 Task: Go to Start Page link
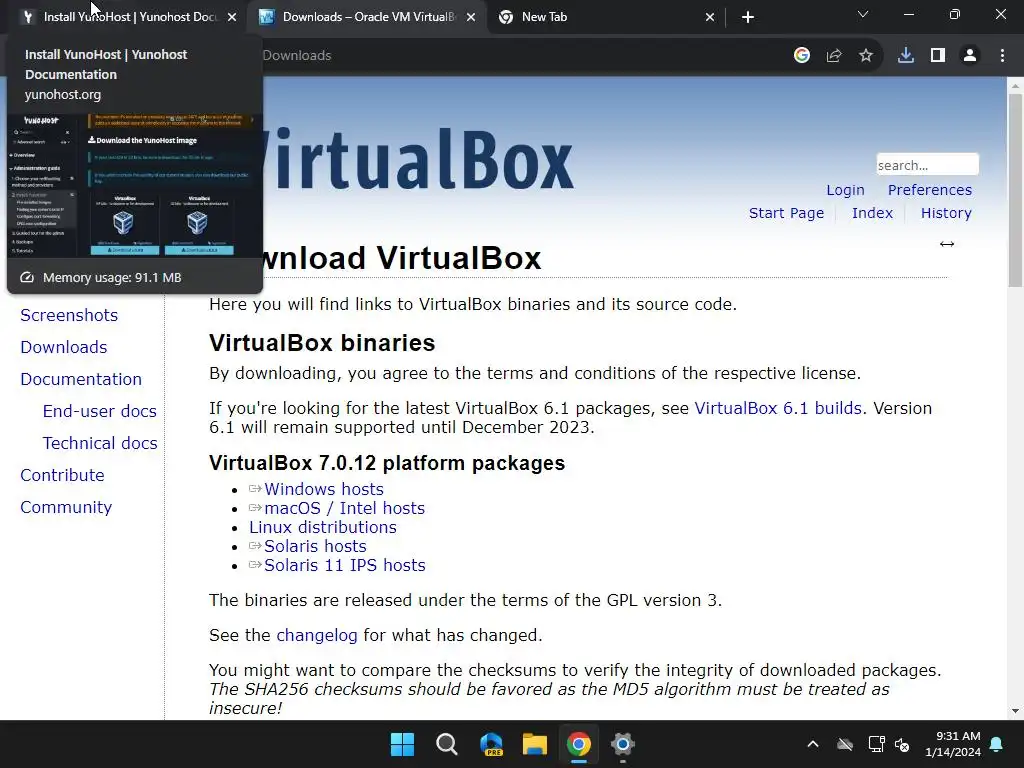786,213
